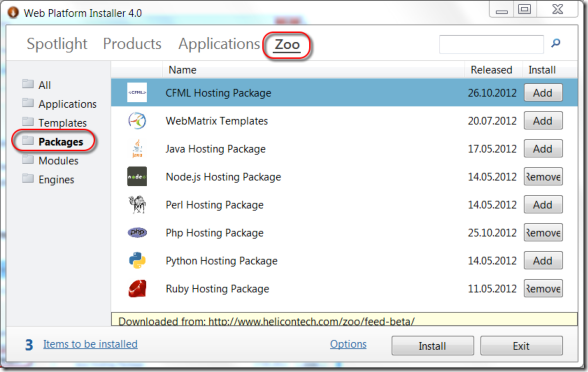Screen dimensions: 588x372
Task: Select Modules in the sidebar
Action: [58, 160]
